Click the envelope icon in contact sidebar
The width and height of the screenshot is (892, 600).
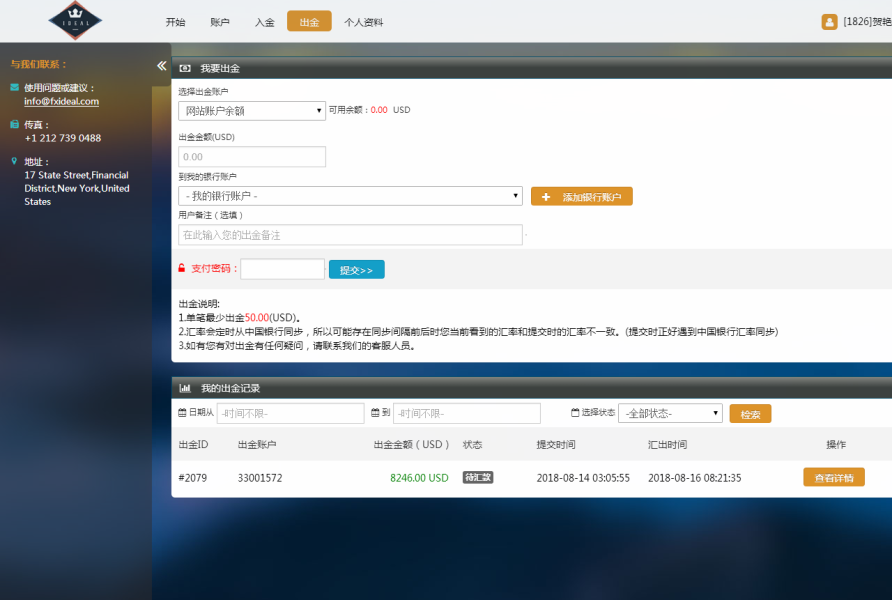(x=14, y=88)
